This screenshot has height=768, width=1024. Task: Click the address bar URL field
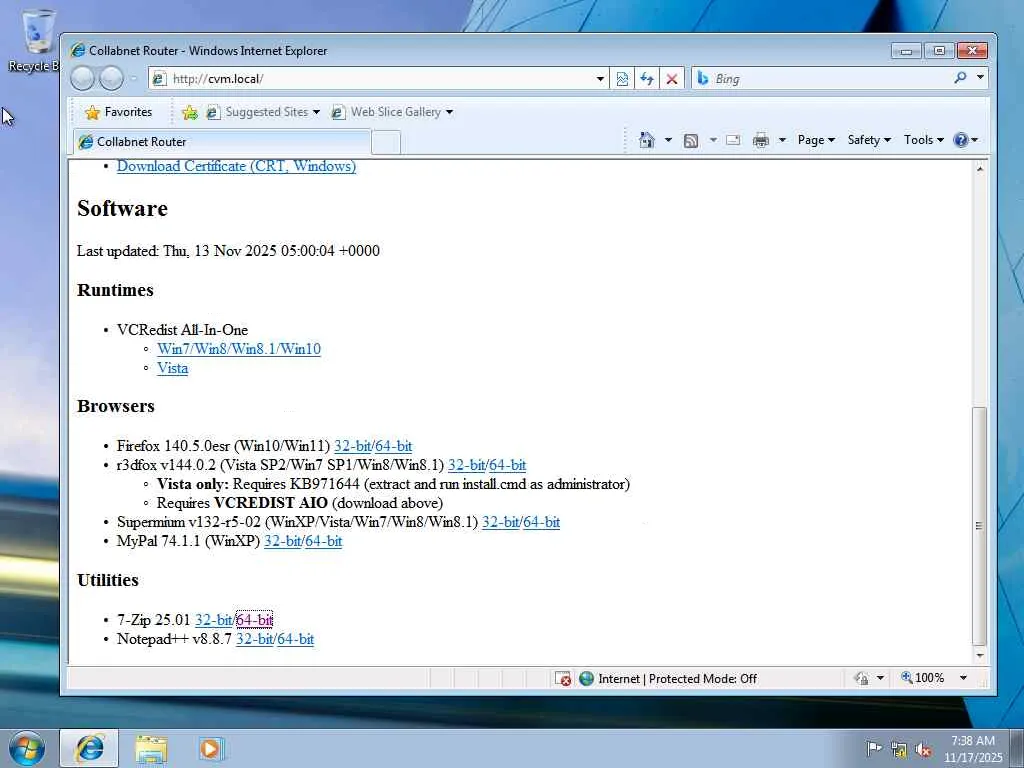372,79
